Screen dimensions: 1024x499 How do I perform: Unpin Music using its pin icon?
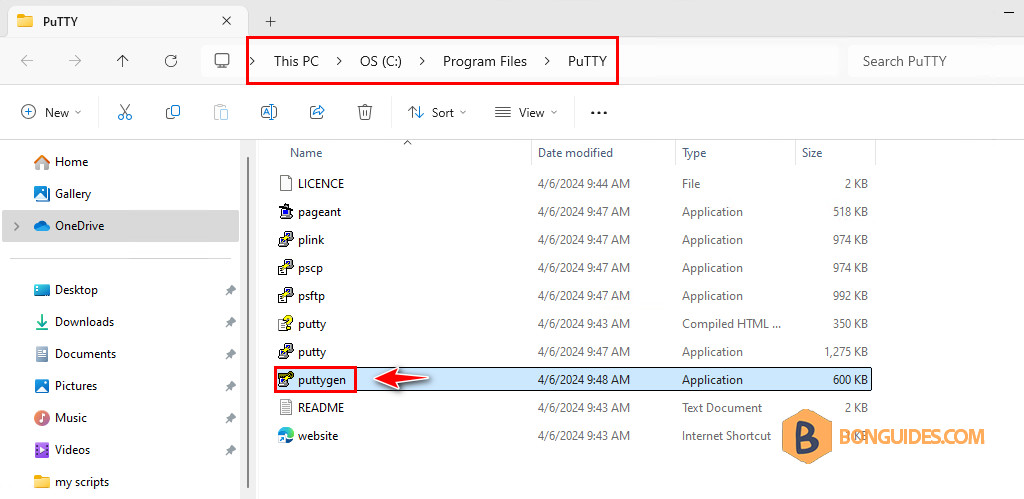pos(230,418)
